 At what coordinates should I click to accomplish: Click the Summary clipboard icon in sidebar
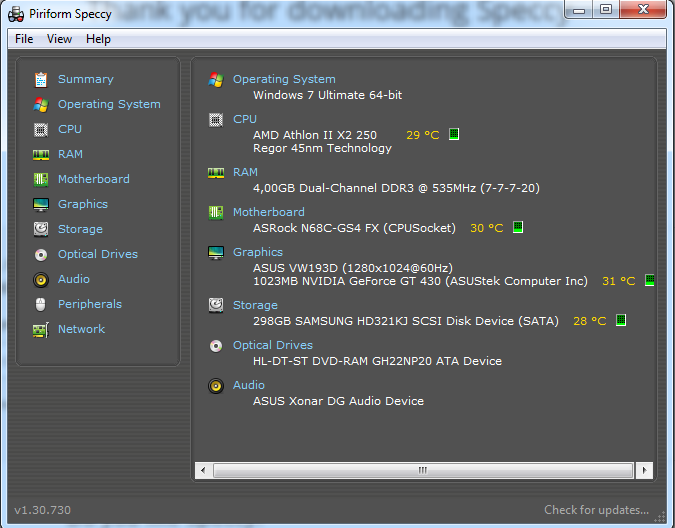[41, 79]
